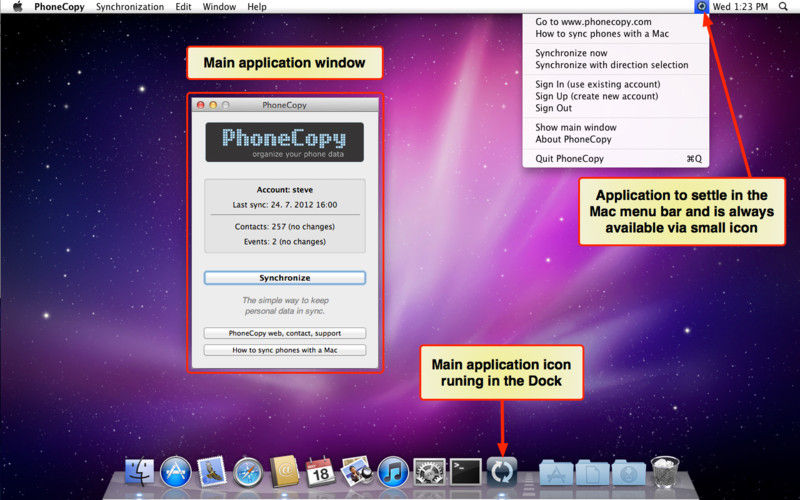This screenshot has height=500, width=800.
Task: Open the Trash in the Dock
Action: pos(665,472)
